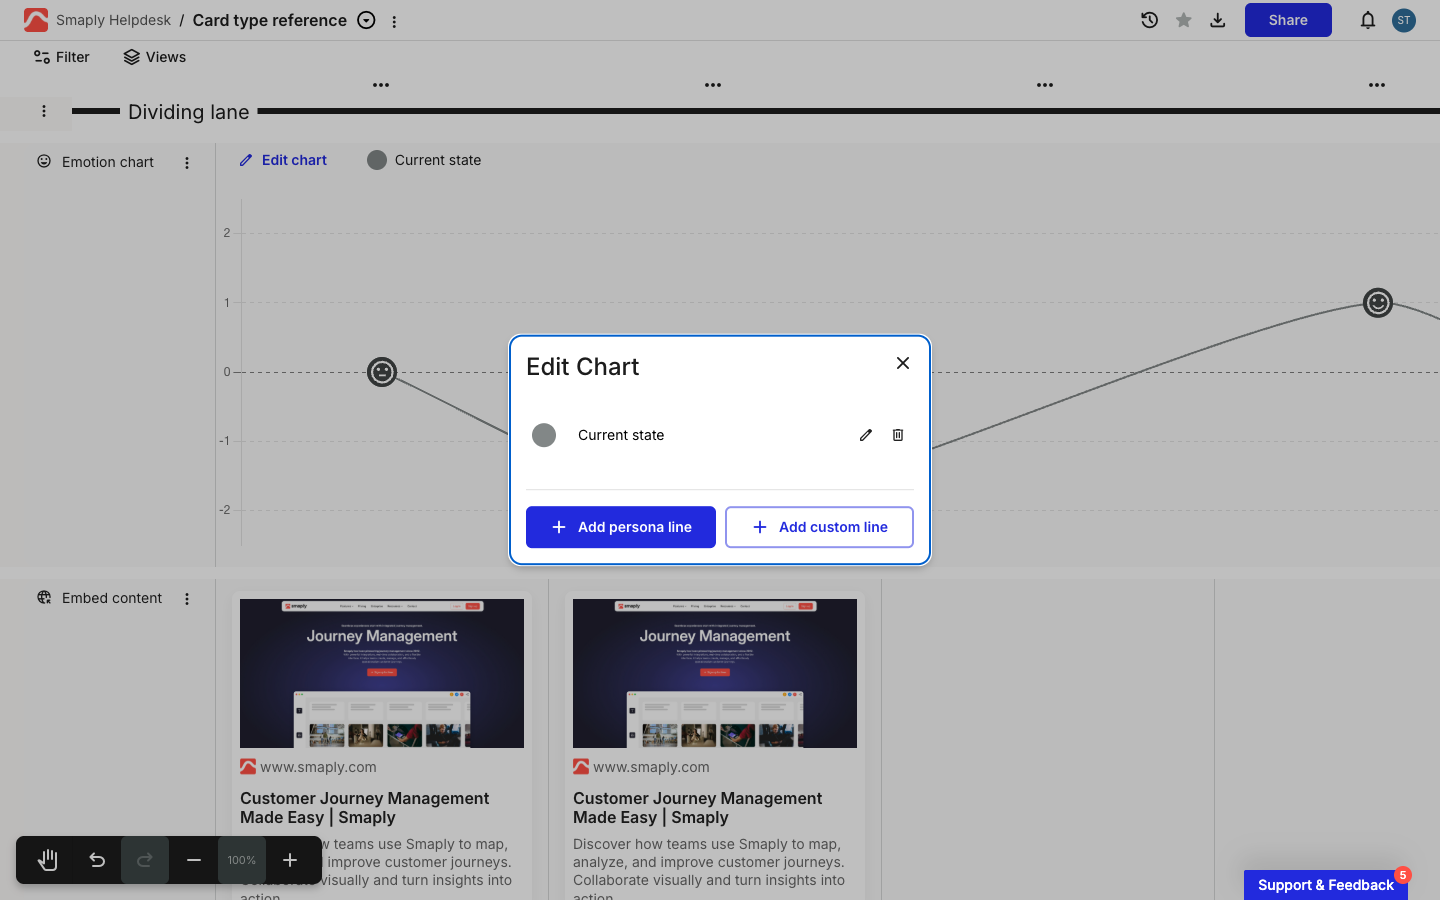
Task: Open the journey title dropdown arrow
Action: click(367, 20)
